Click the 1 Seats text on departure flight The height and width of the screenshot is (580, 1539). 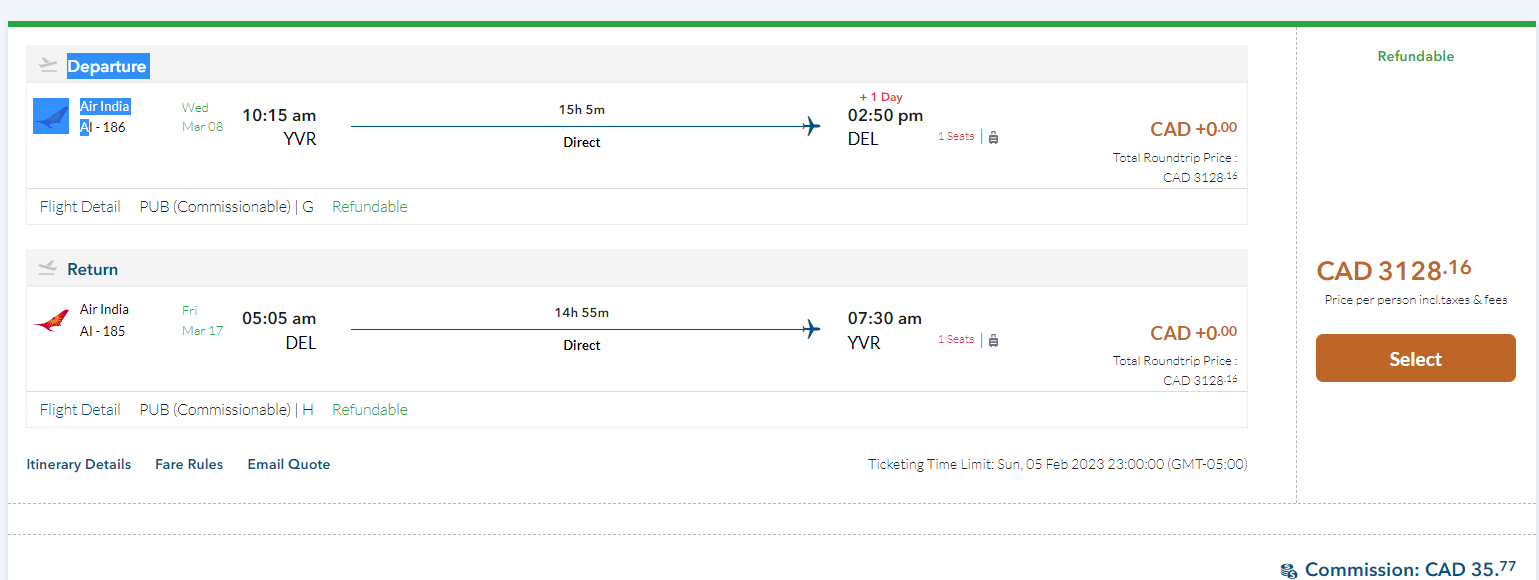click(956, 137)
